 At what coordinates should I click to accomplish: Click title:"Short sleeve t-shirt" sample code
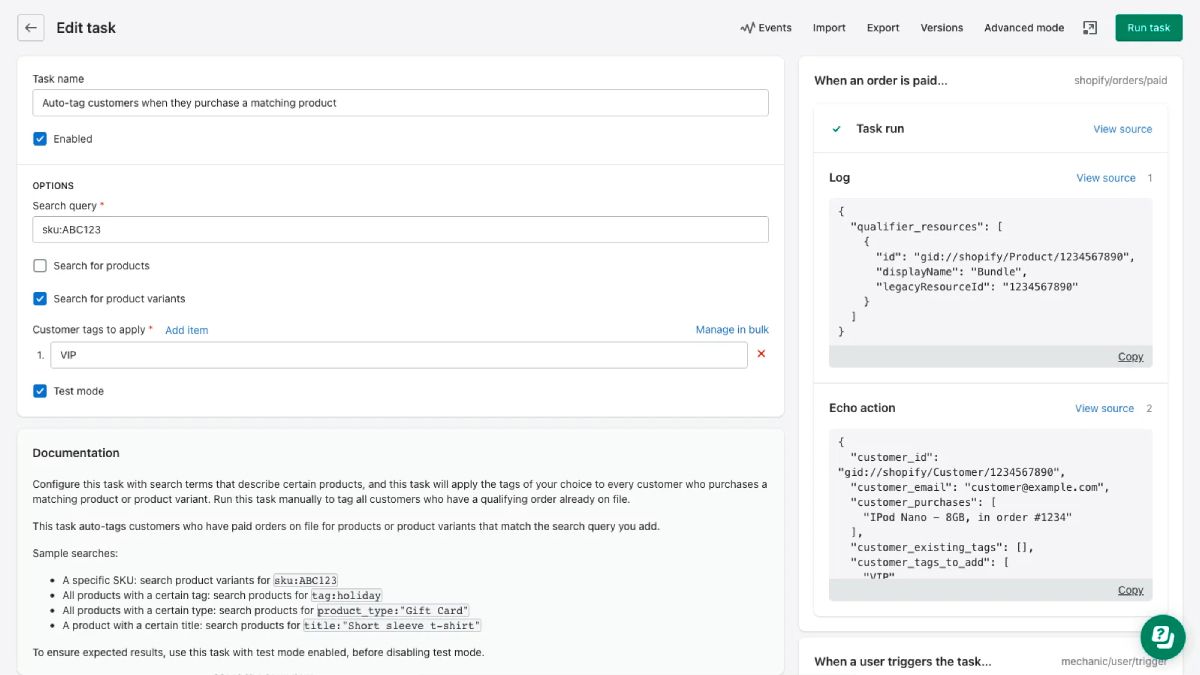[393, 625]
